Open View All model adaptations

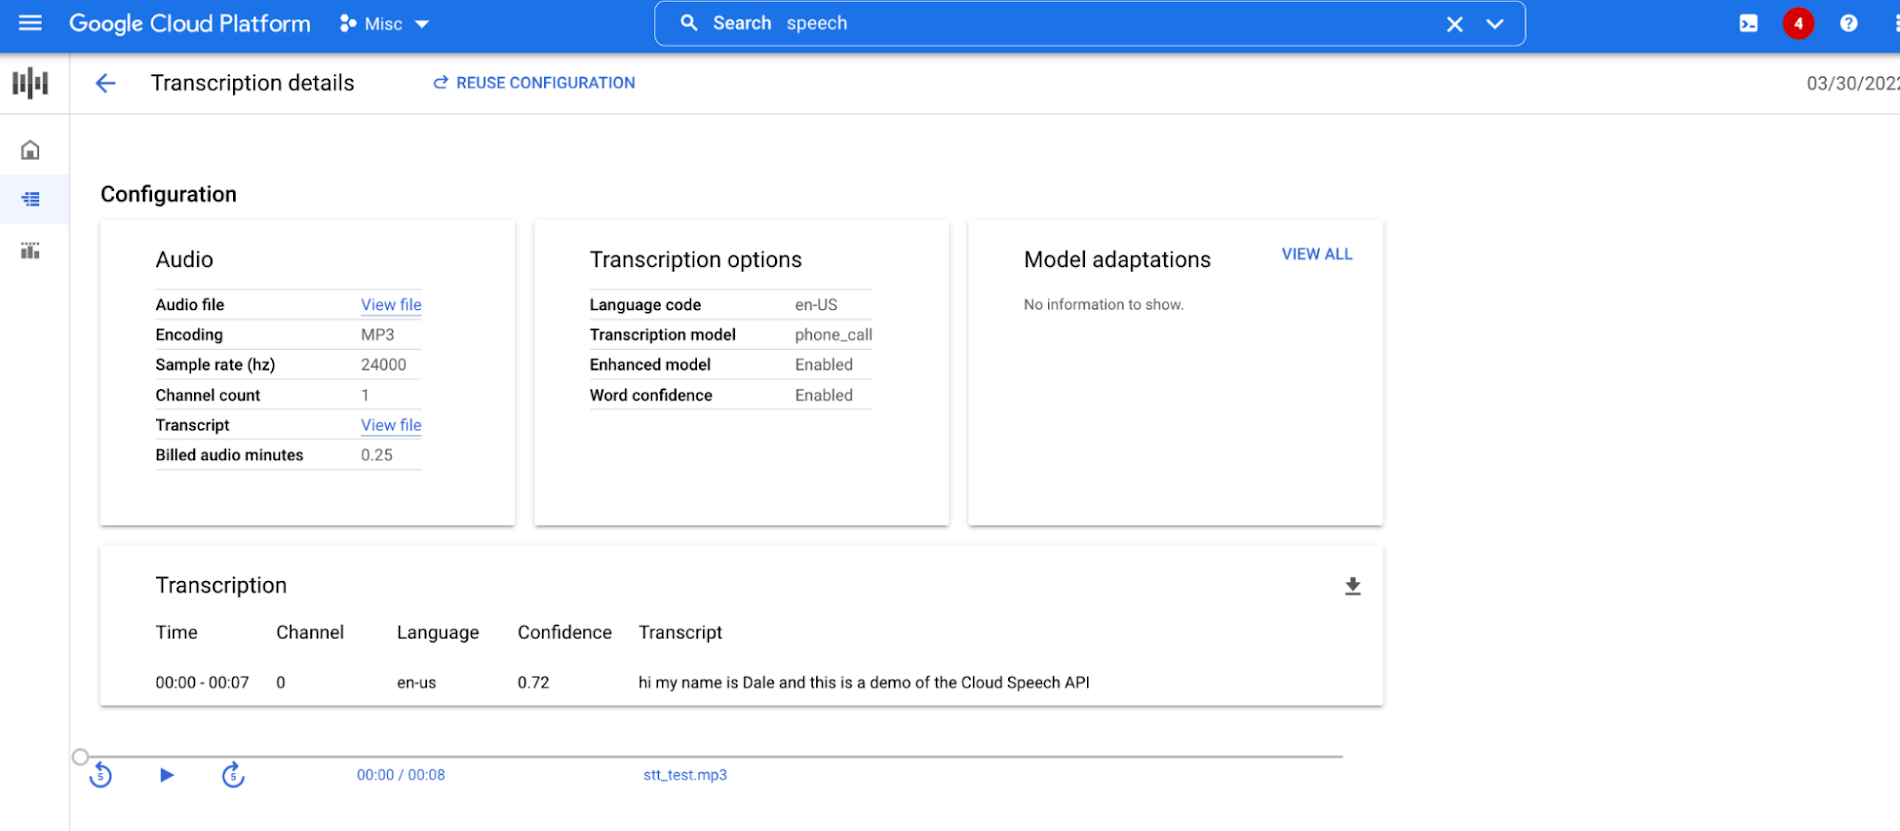click(1316, 254)
